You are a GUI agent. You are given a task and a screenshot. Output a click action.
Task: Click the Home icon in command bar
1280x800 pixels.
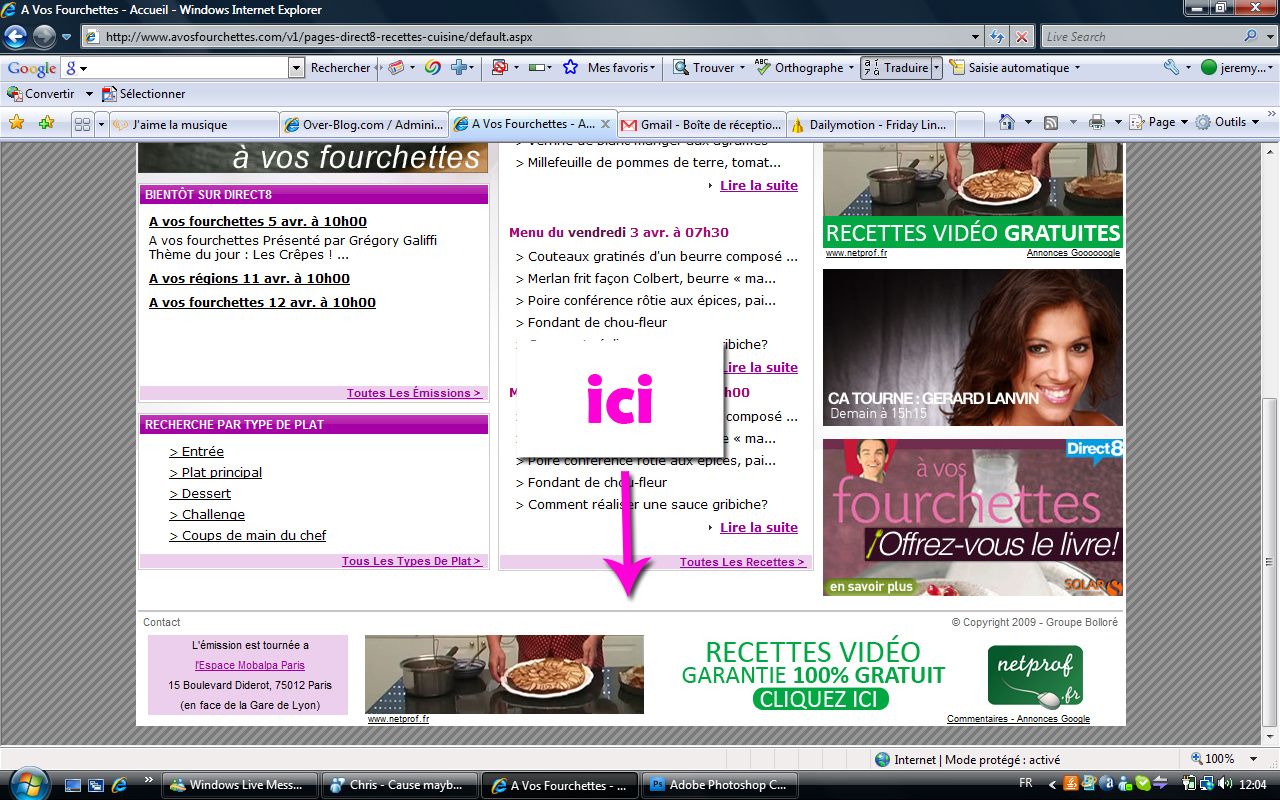(x=1007, y=122)
